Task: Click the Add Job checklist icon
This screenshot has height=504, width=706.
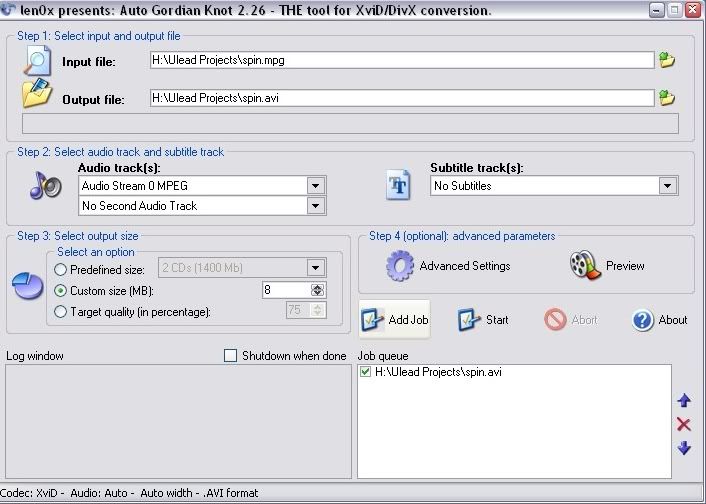Action: tap(372, 320)
